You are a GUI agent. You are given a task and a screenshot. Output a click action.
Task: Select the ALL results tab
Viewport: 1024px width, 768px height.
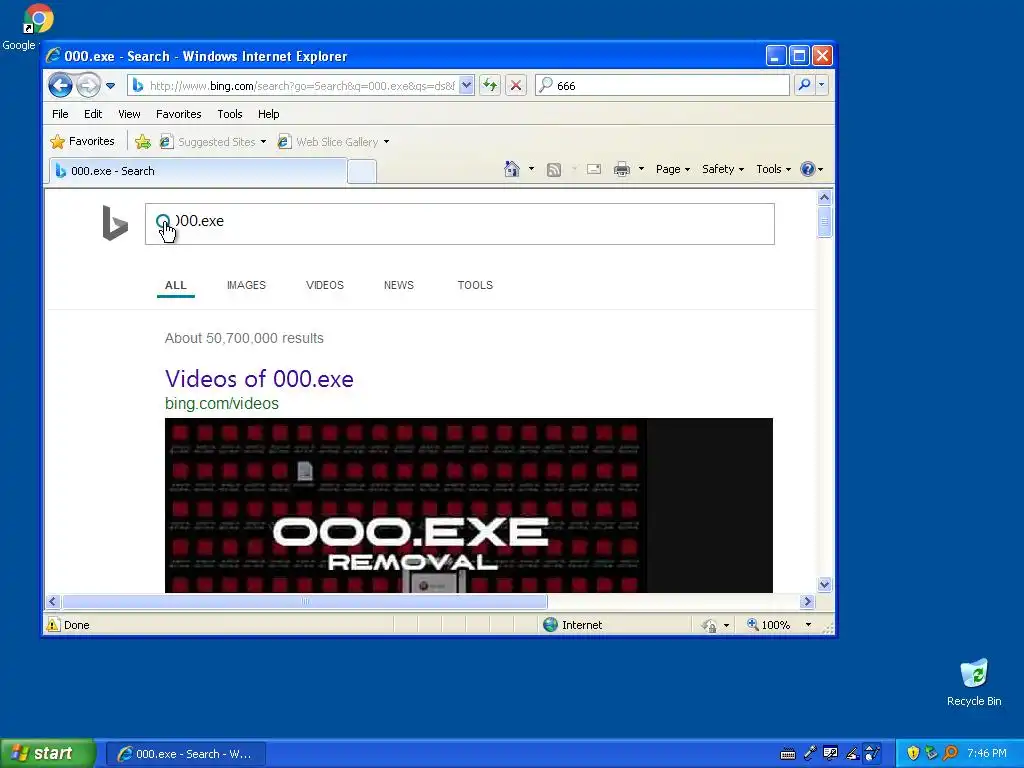pos(176,285)
